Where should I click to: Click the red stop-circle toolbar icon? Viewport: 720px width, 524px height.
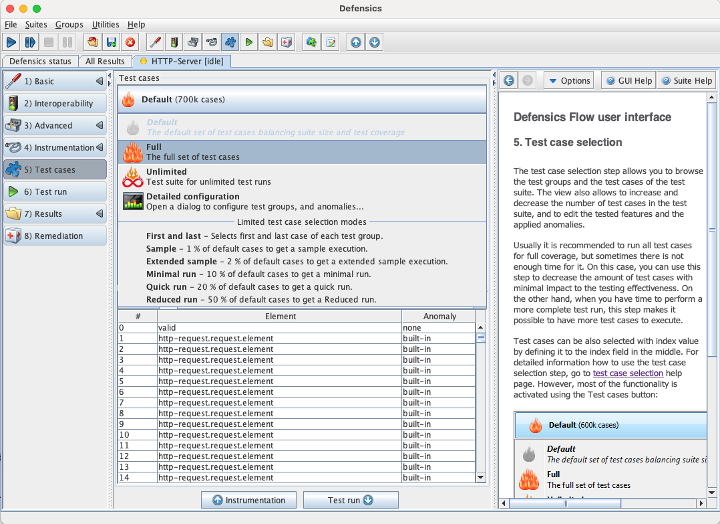pos(130,42)
